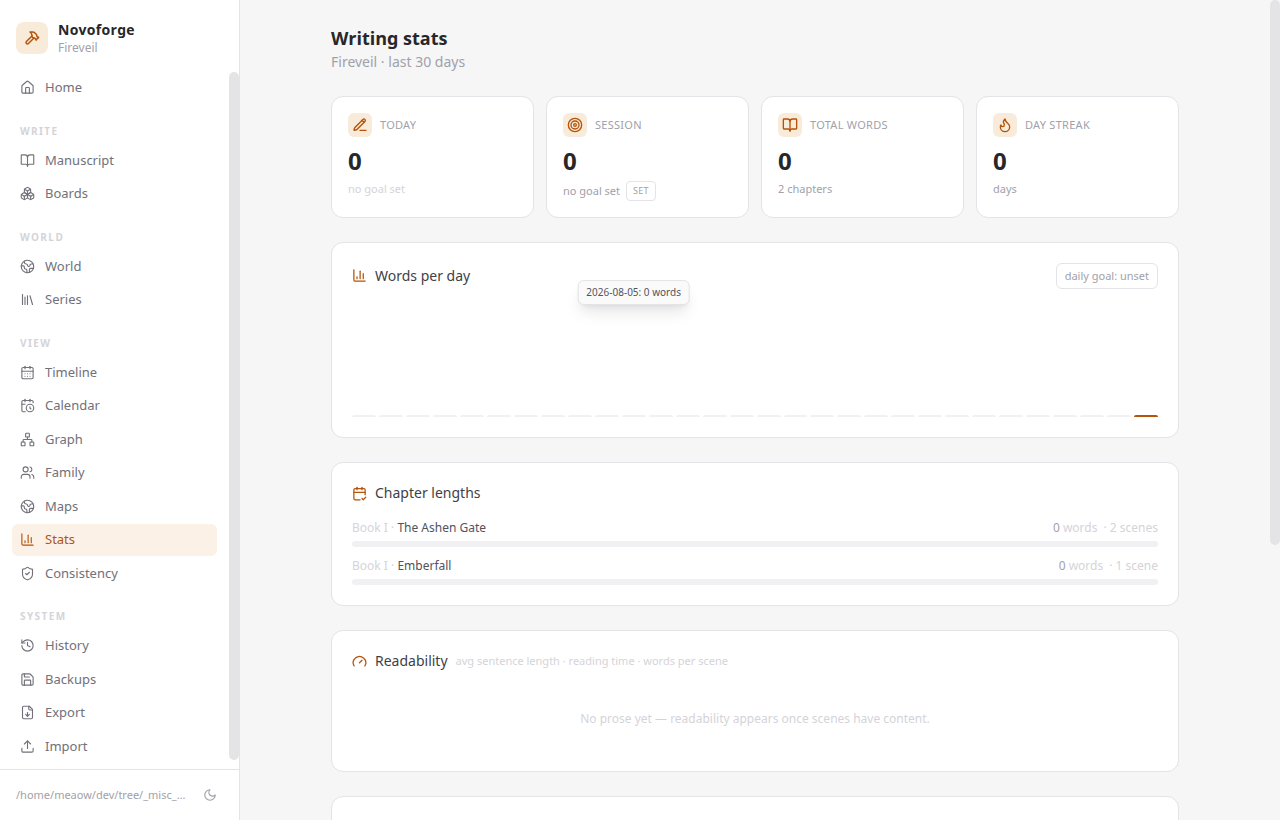
Task: Go to the Home page label
Action: 63,87
